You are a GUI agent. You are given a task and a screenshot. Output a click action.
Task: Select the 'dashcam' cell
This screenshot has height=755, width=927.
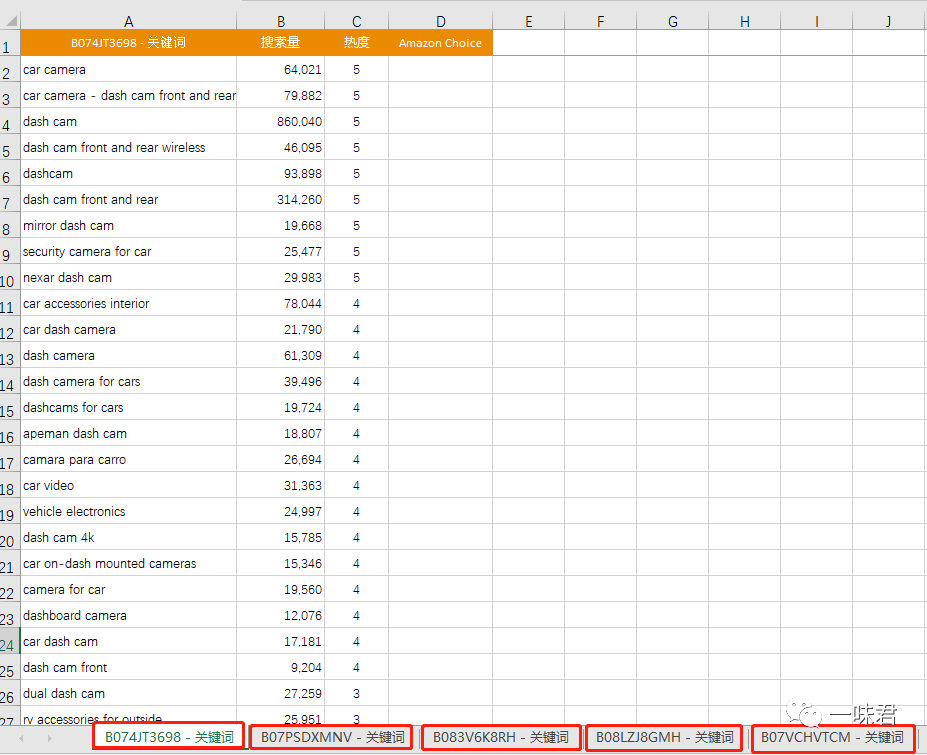click(x=128, y=173)
